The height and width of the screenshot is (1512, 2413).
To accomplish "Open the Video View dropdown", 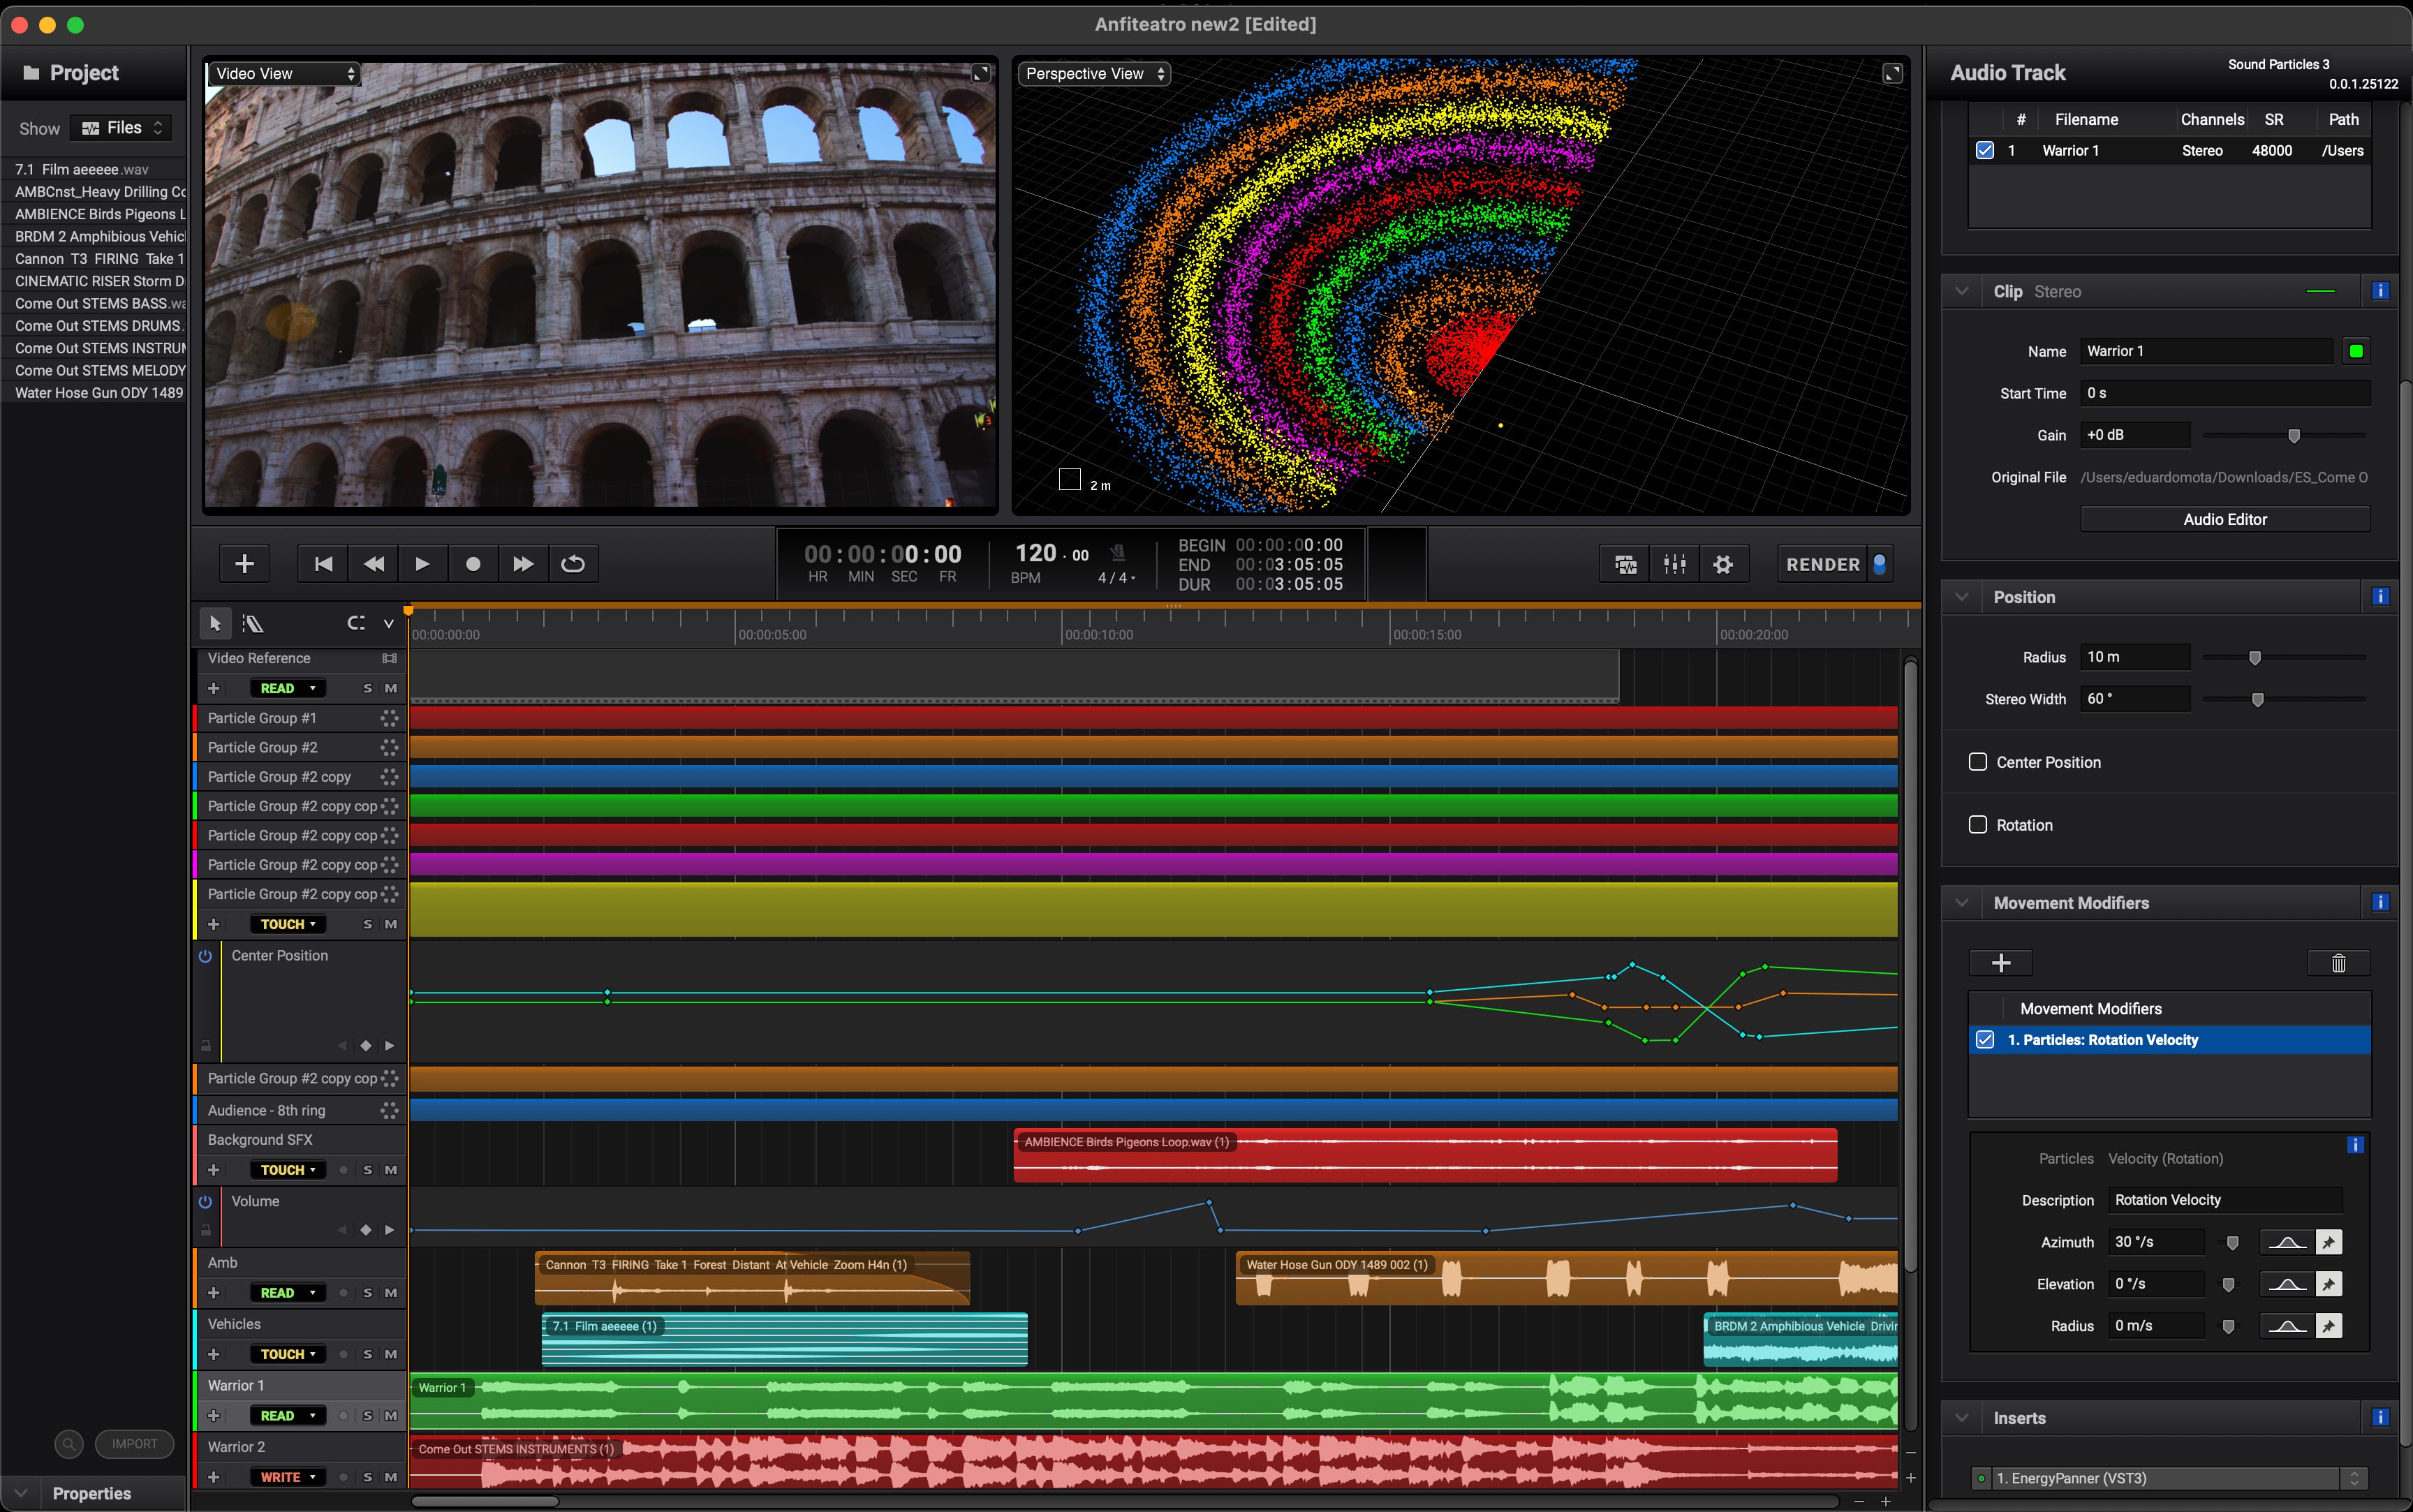I will (x=284, y=73).
